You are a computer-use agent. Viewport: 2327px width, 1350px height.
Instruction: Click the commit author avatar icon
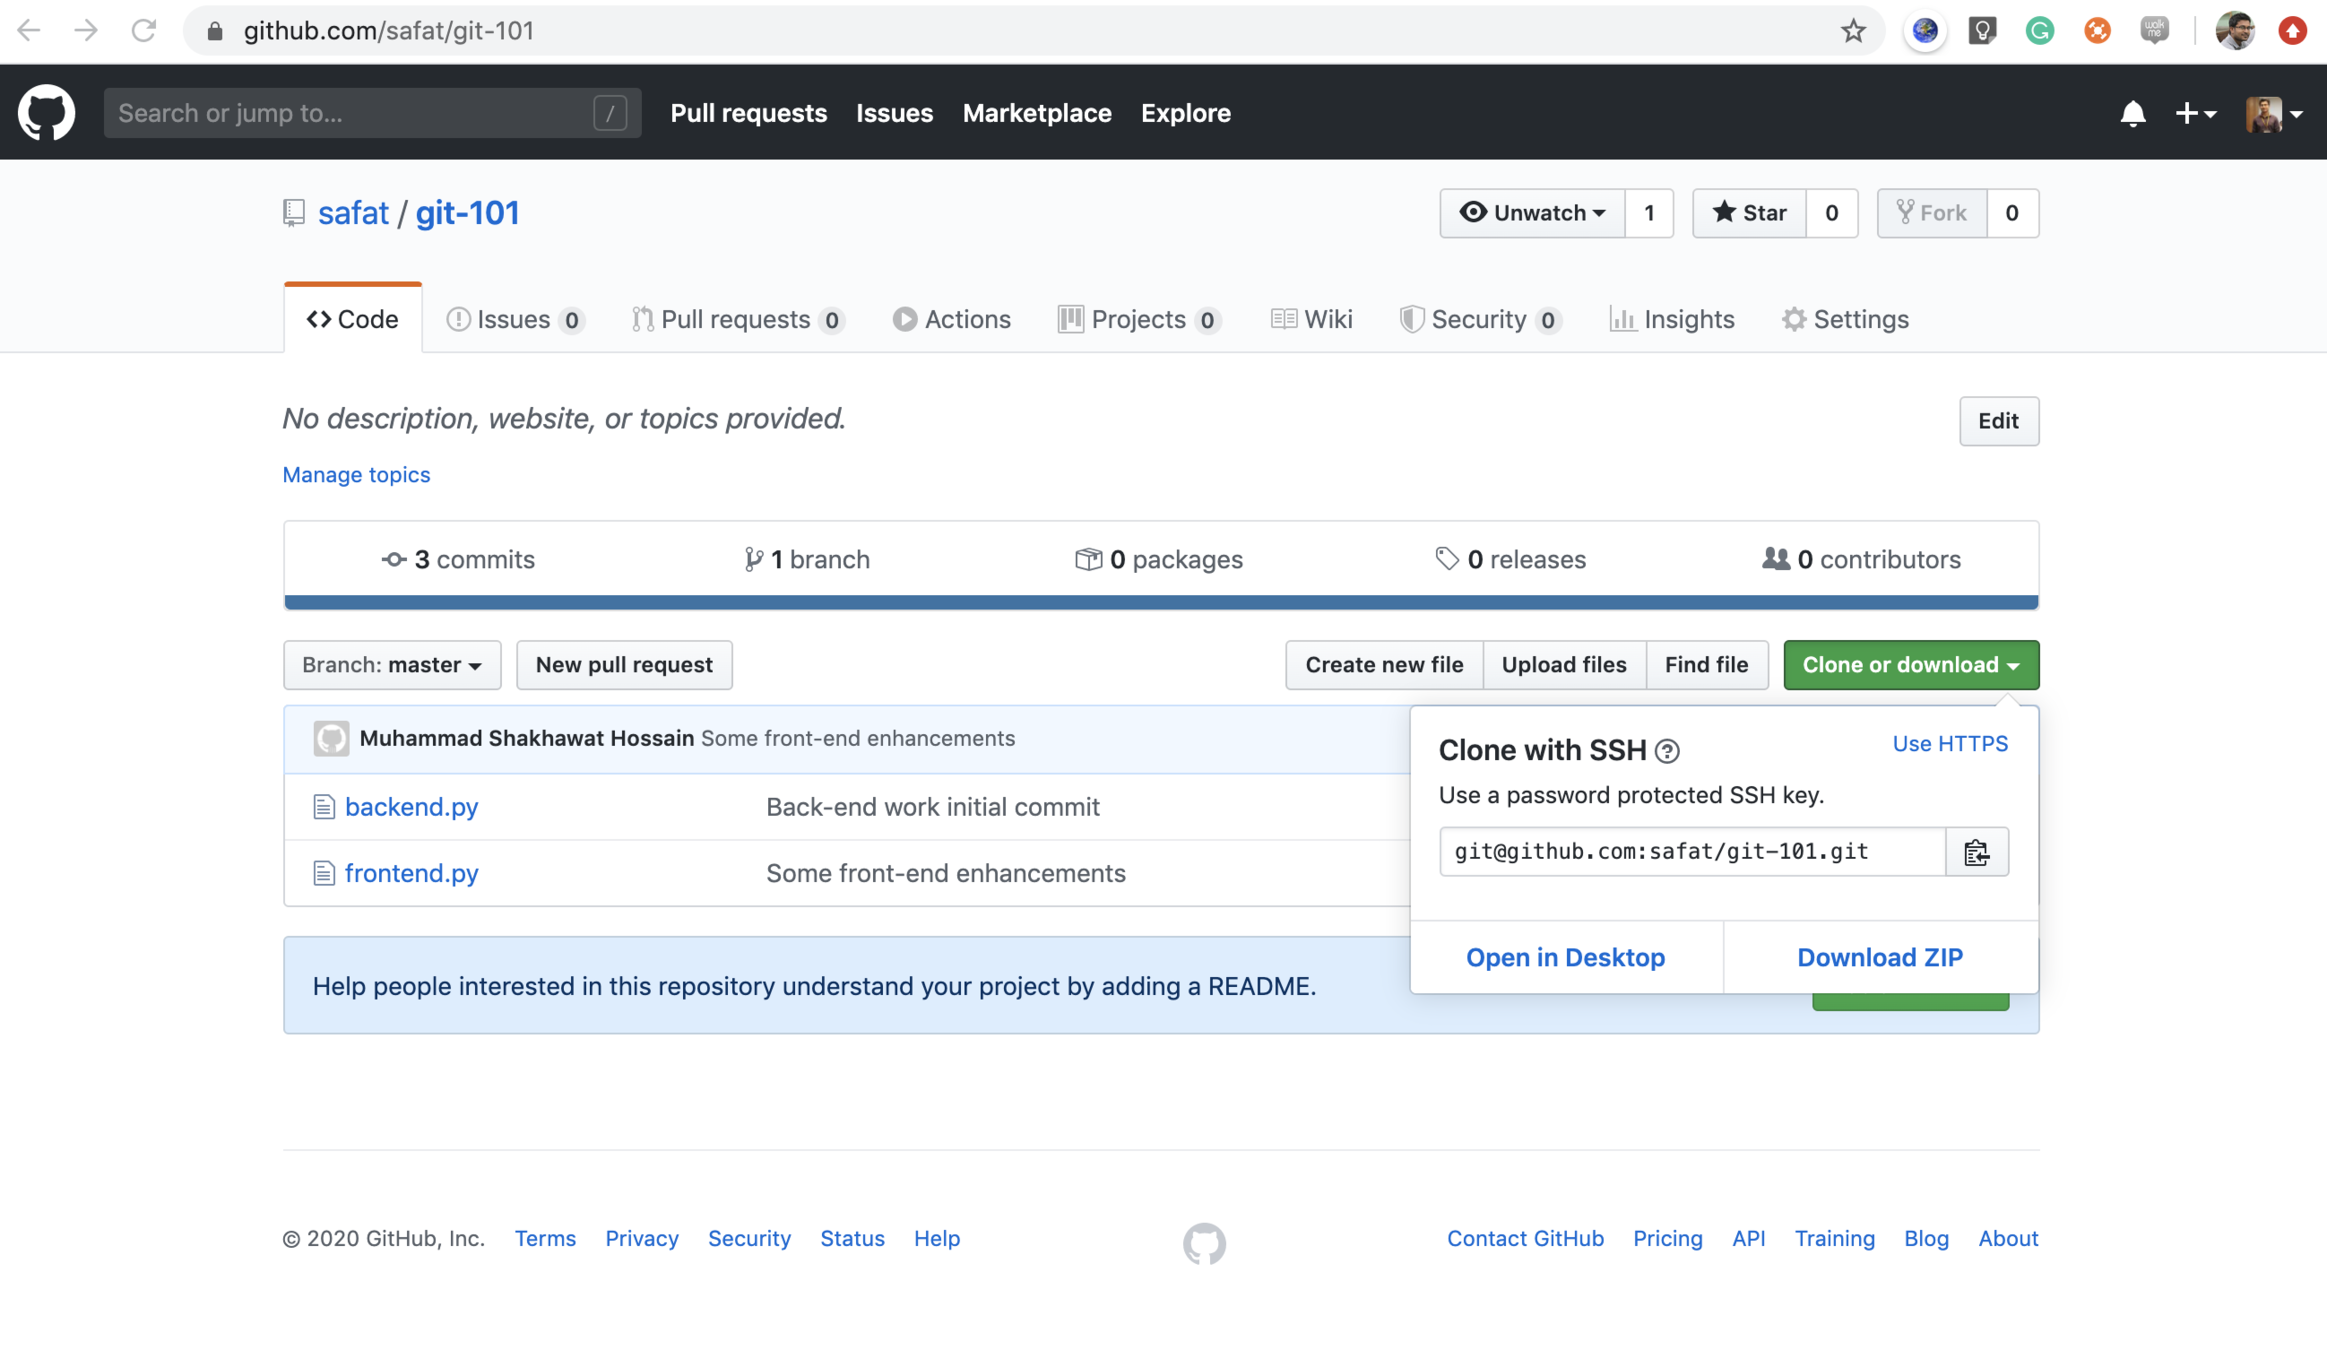pos(331,738)
